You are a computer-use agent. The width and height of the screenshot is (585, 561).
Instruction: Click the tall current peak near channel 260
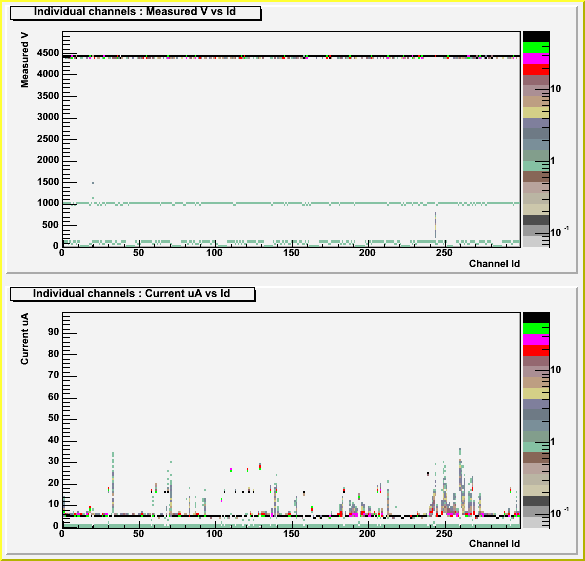point(460,481)
